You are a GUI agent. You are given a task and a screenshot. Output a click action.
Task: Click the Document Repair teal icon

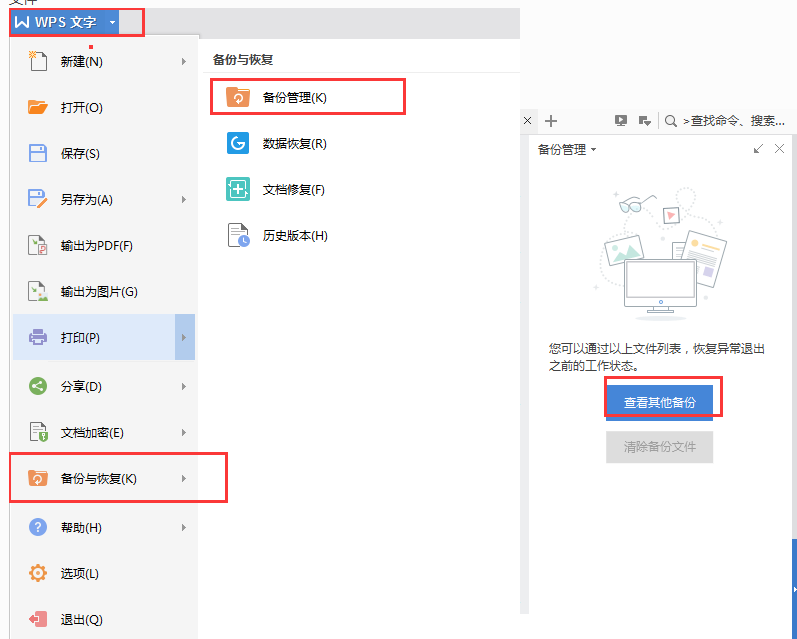238,189
